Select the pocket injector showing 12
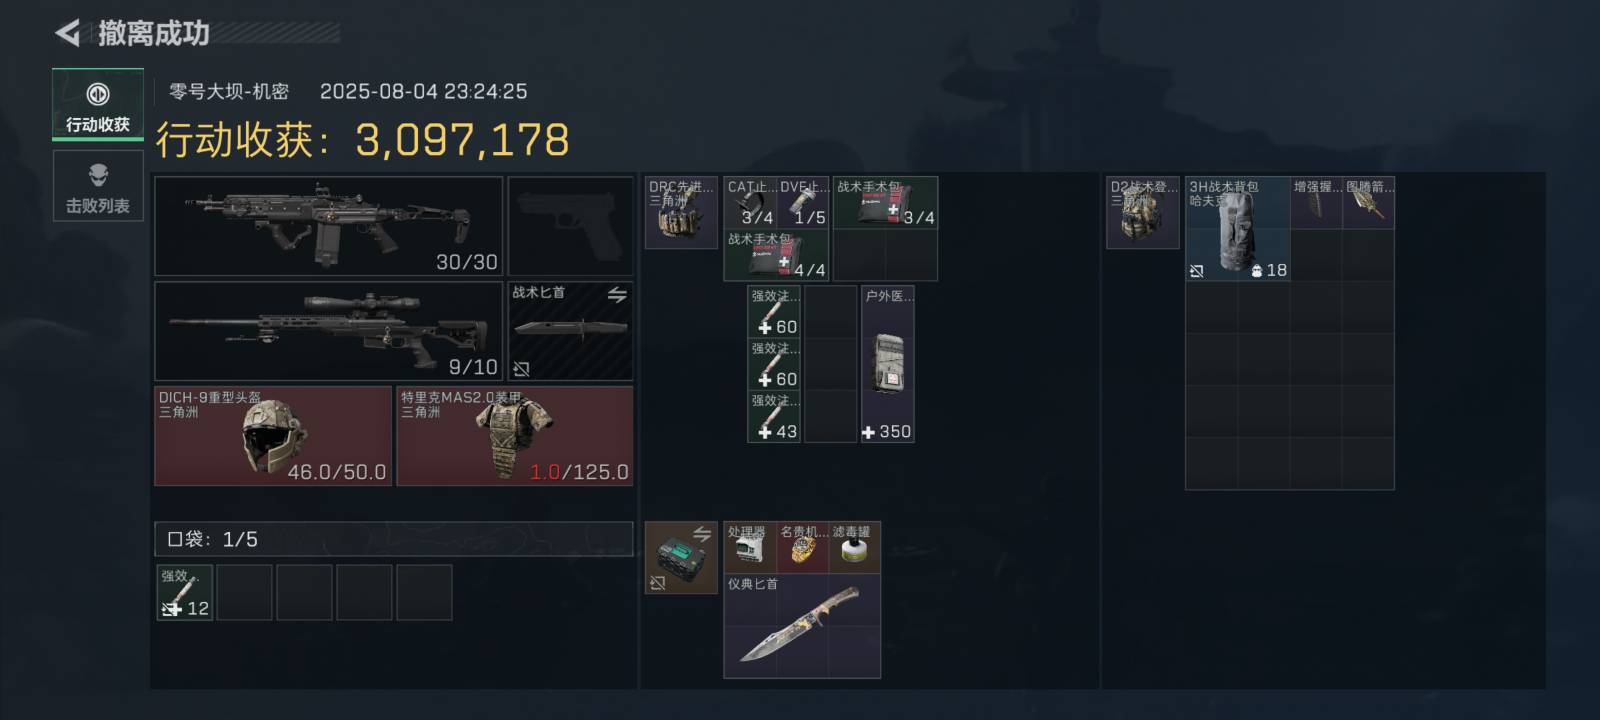1600x720 pixels. tap(185, 592)
